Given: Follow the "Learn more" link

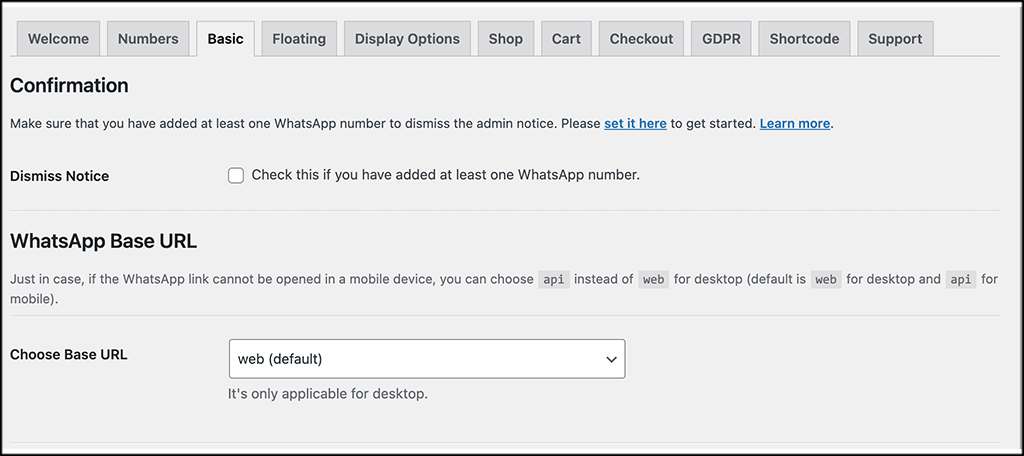Looking at the screenshot, I should point(795,124).
